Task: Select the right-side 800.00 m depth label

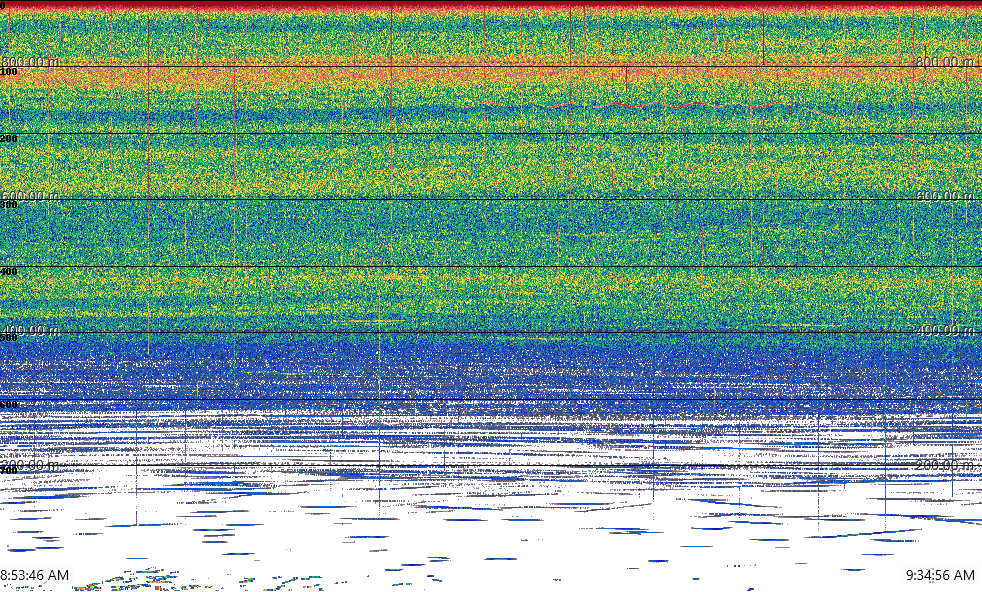Action: point(945,61)
